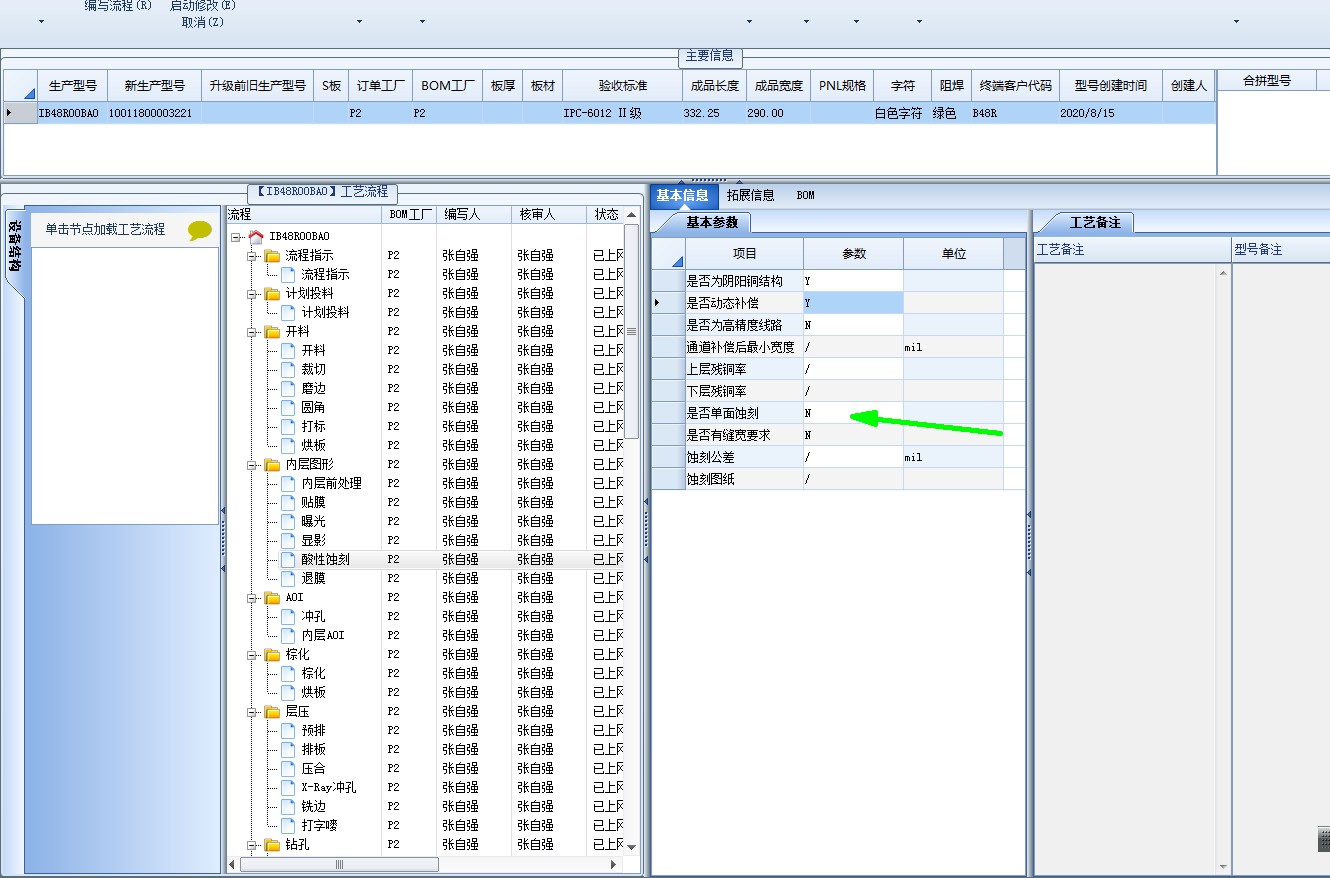Collapse the root node IB48R00BA0 in tree
Image resolution: width=1330 pixels, height=878 pixels.
coord(236,236)
